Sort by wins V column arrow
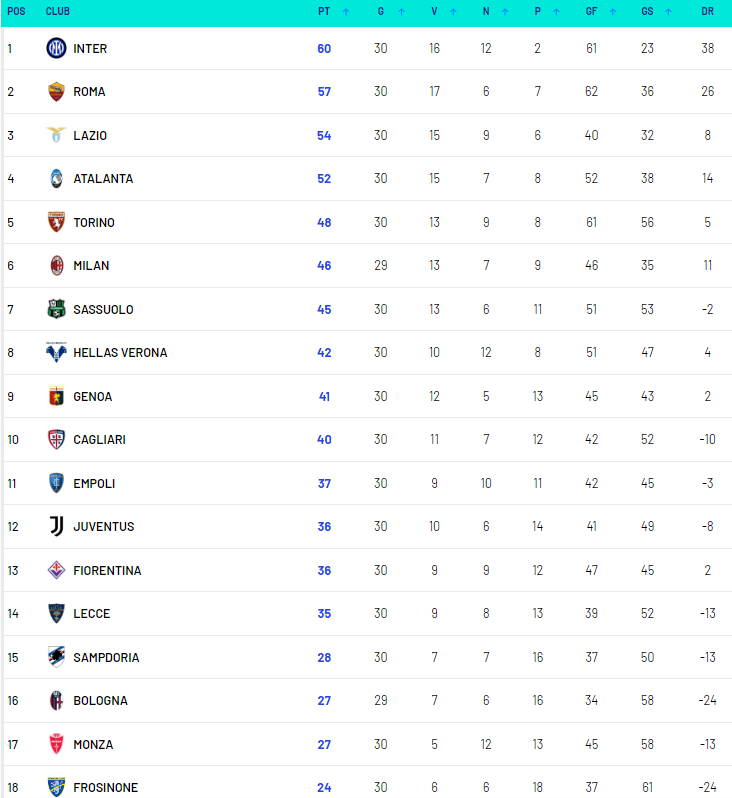Image resolution: width=732 pixels, height=798 pixels. click(x=453, y=12)
